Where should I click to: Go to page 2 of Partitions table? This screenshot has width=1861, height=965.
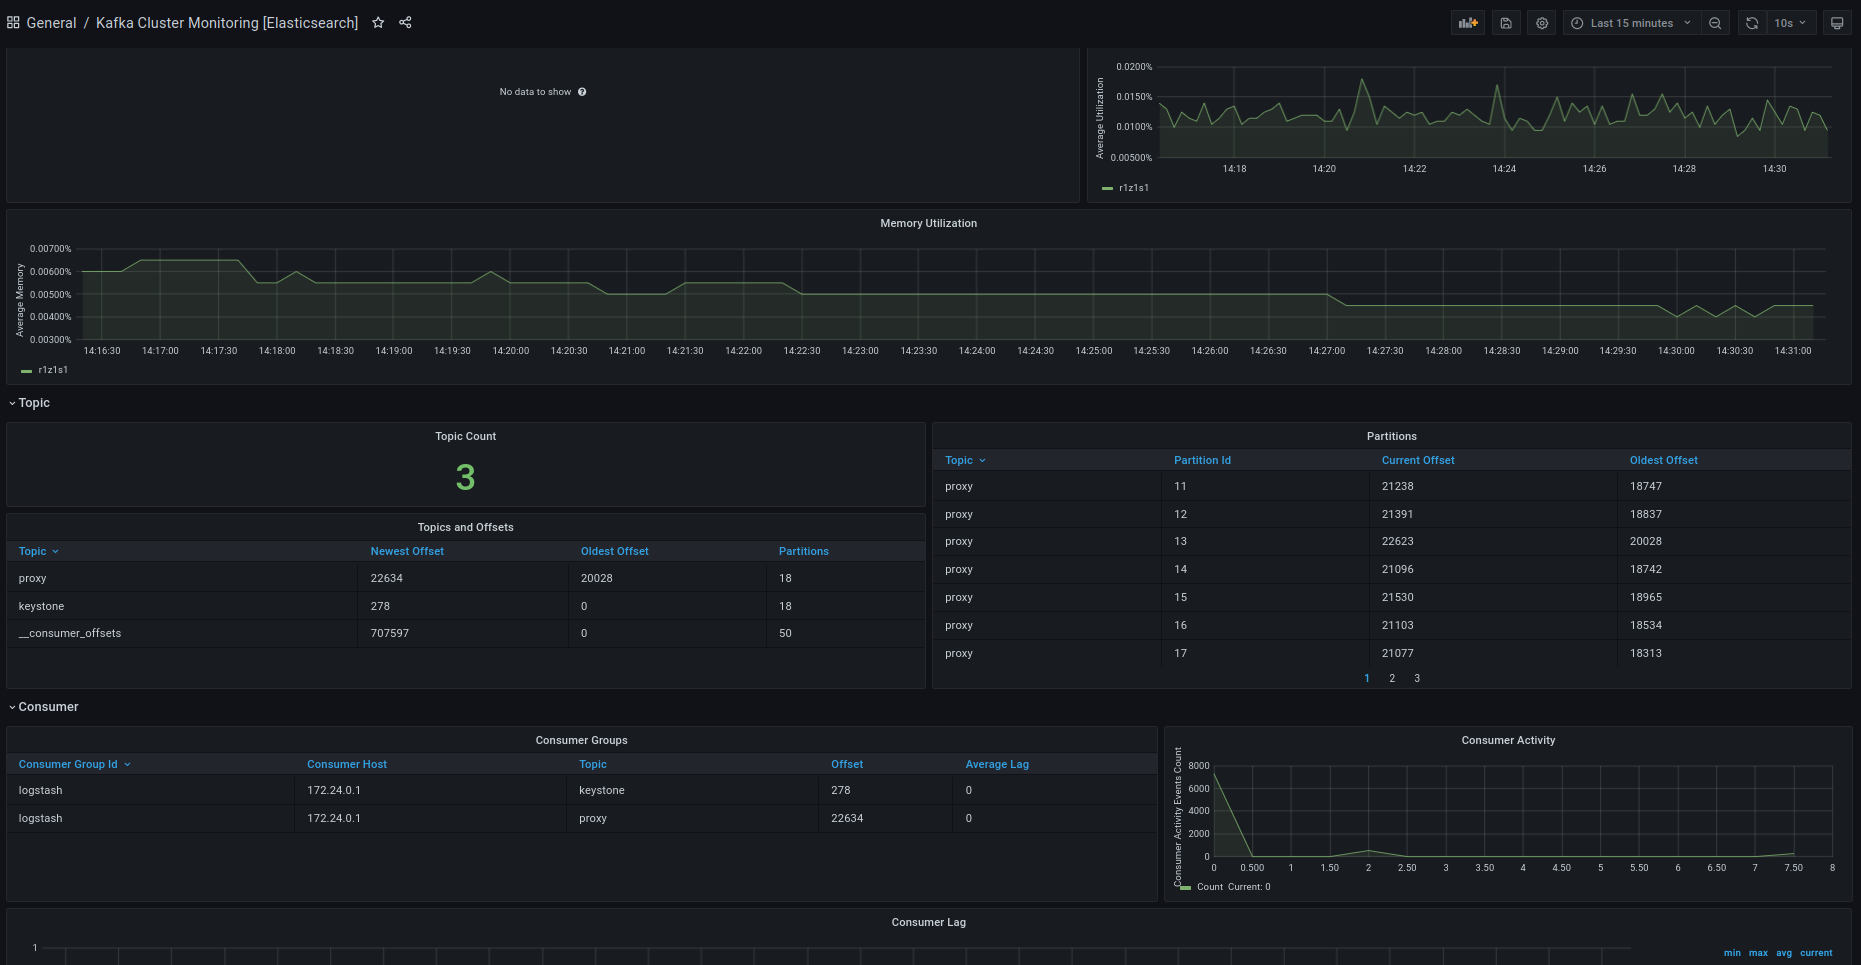click(x=1392, y=678)
